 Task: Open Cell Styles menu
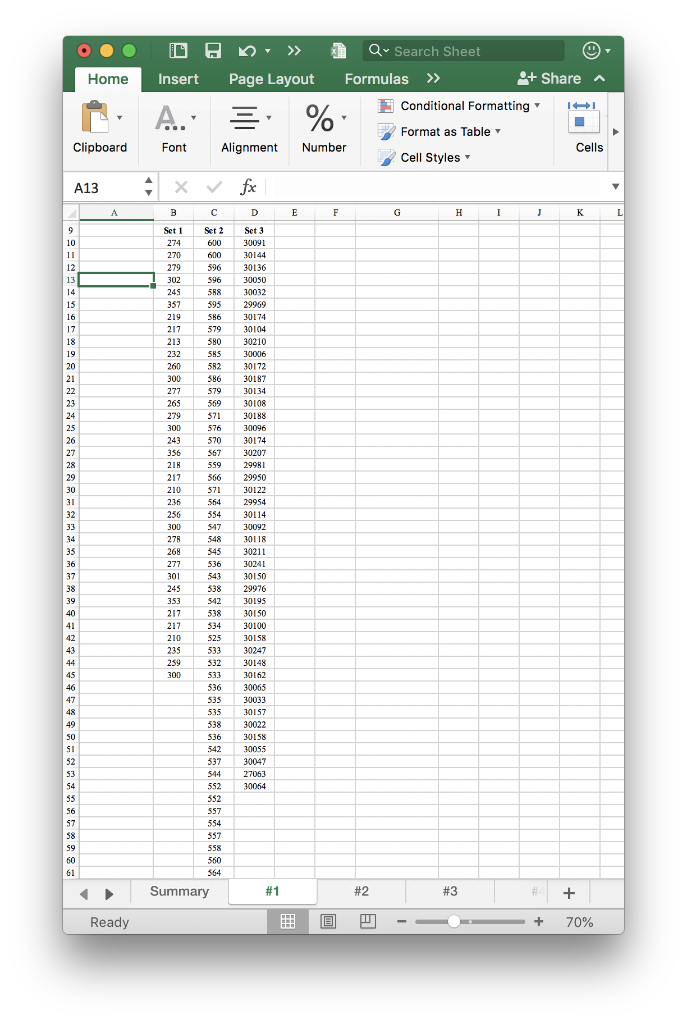coord(424,158)
